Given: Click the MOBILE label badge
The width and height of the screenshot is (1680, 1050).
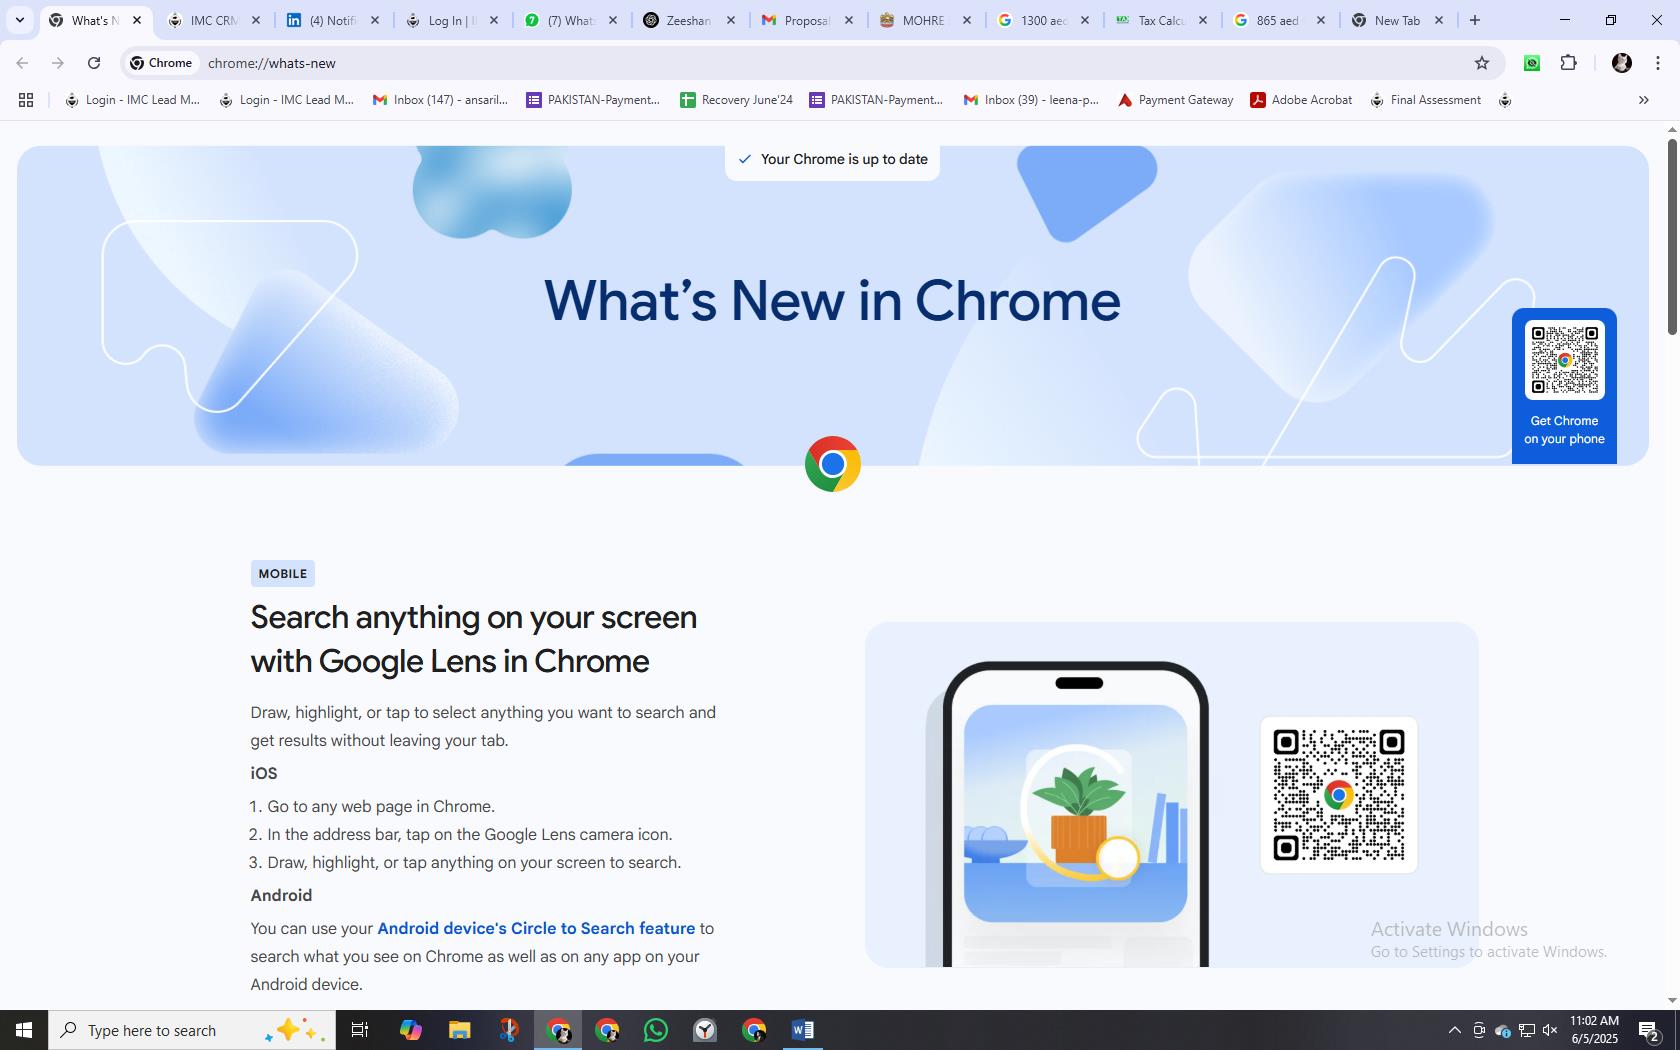Looking at the screenshot, I should (283, 574).
